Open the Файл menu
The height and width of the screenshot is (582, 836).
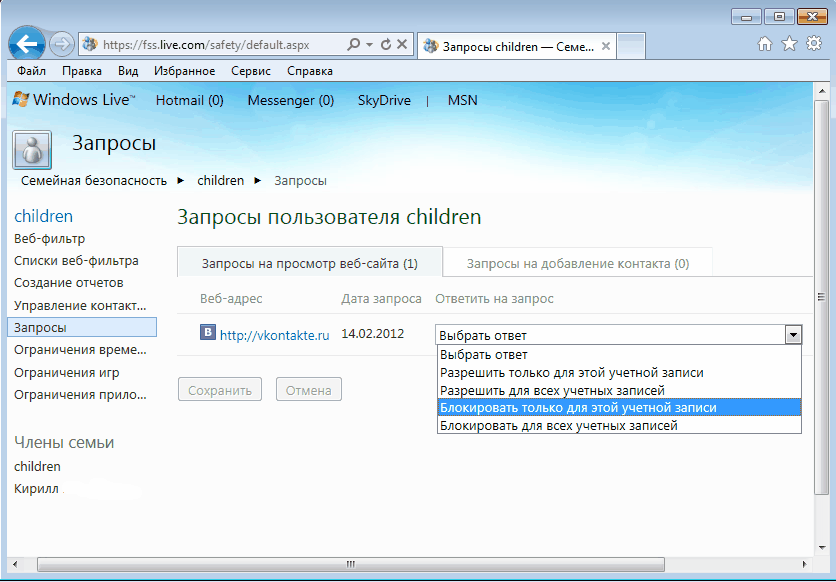pos(31,71)
